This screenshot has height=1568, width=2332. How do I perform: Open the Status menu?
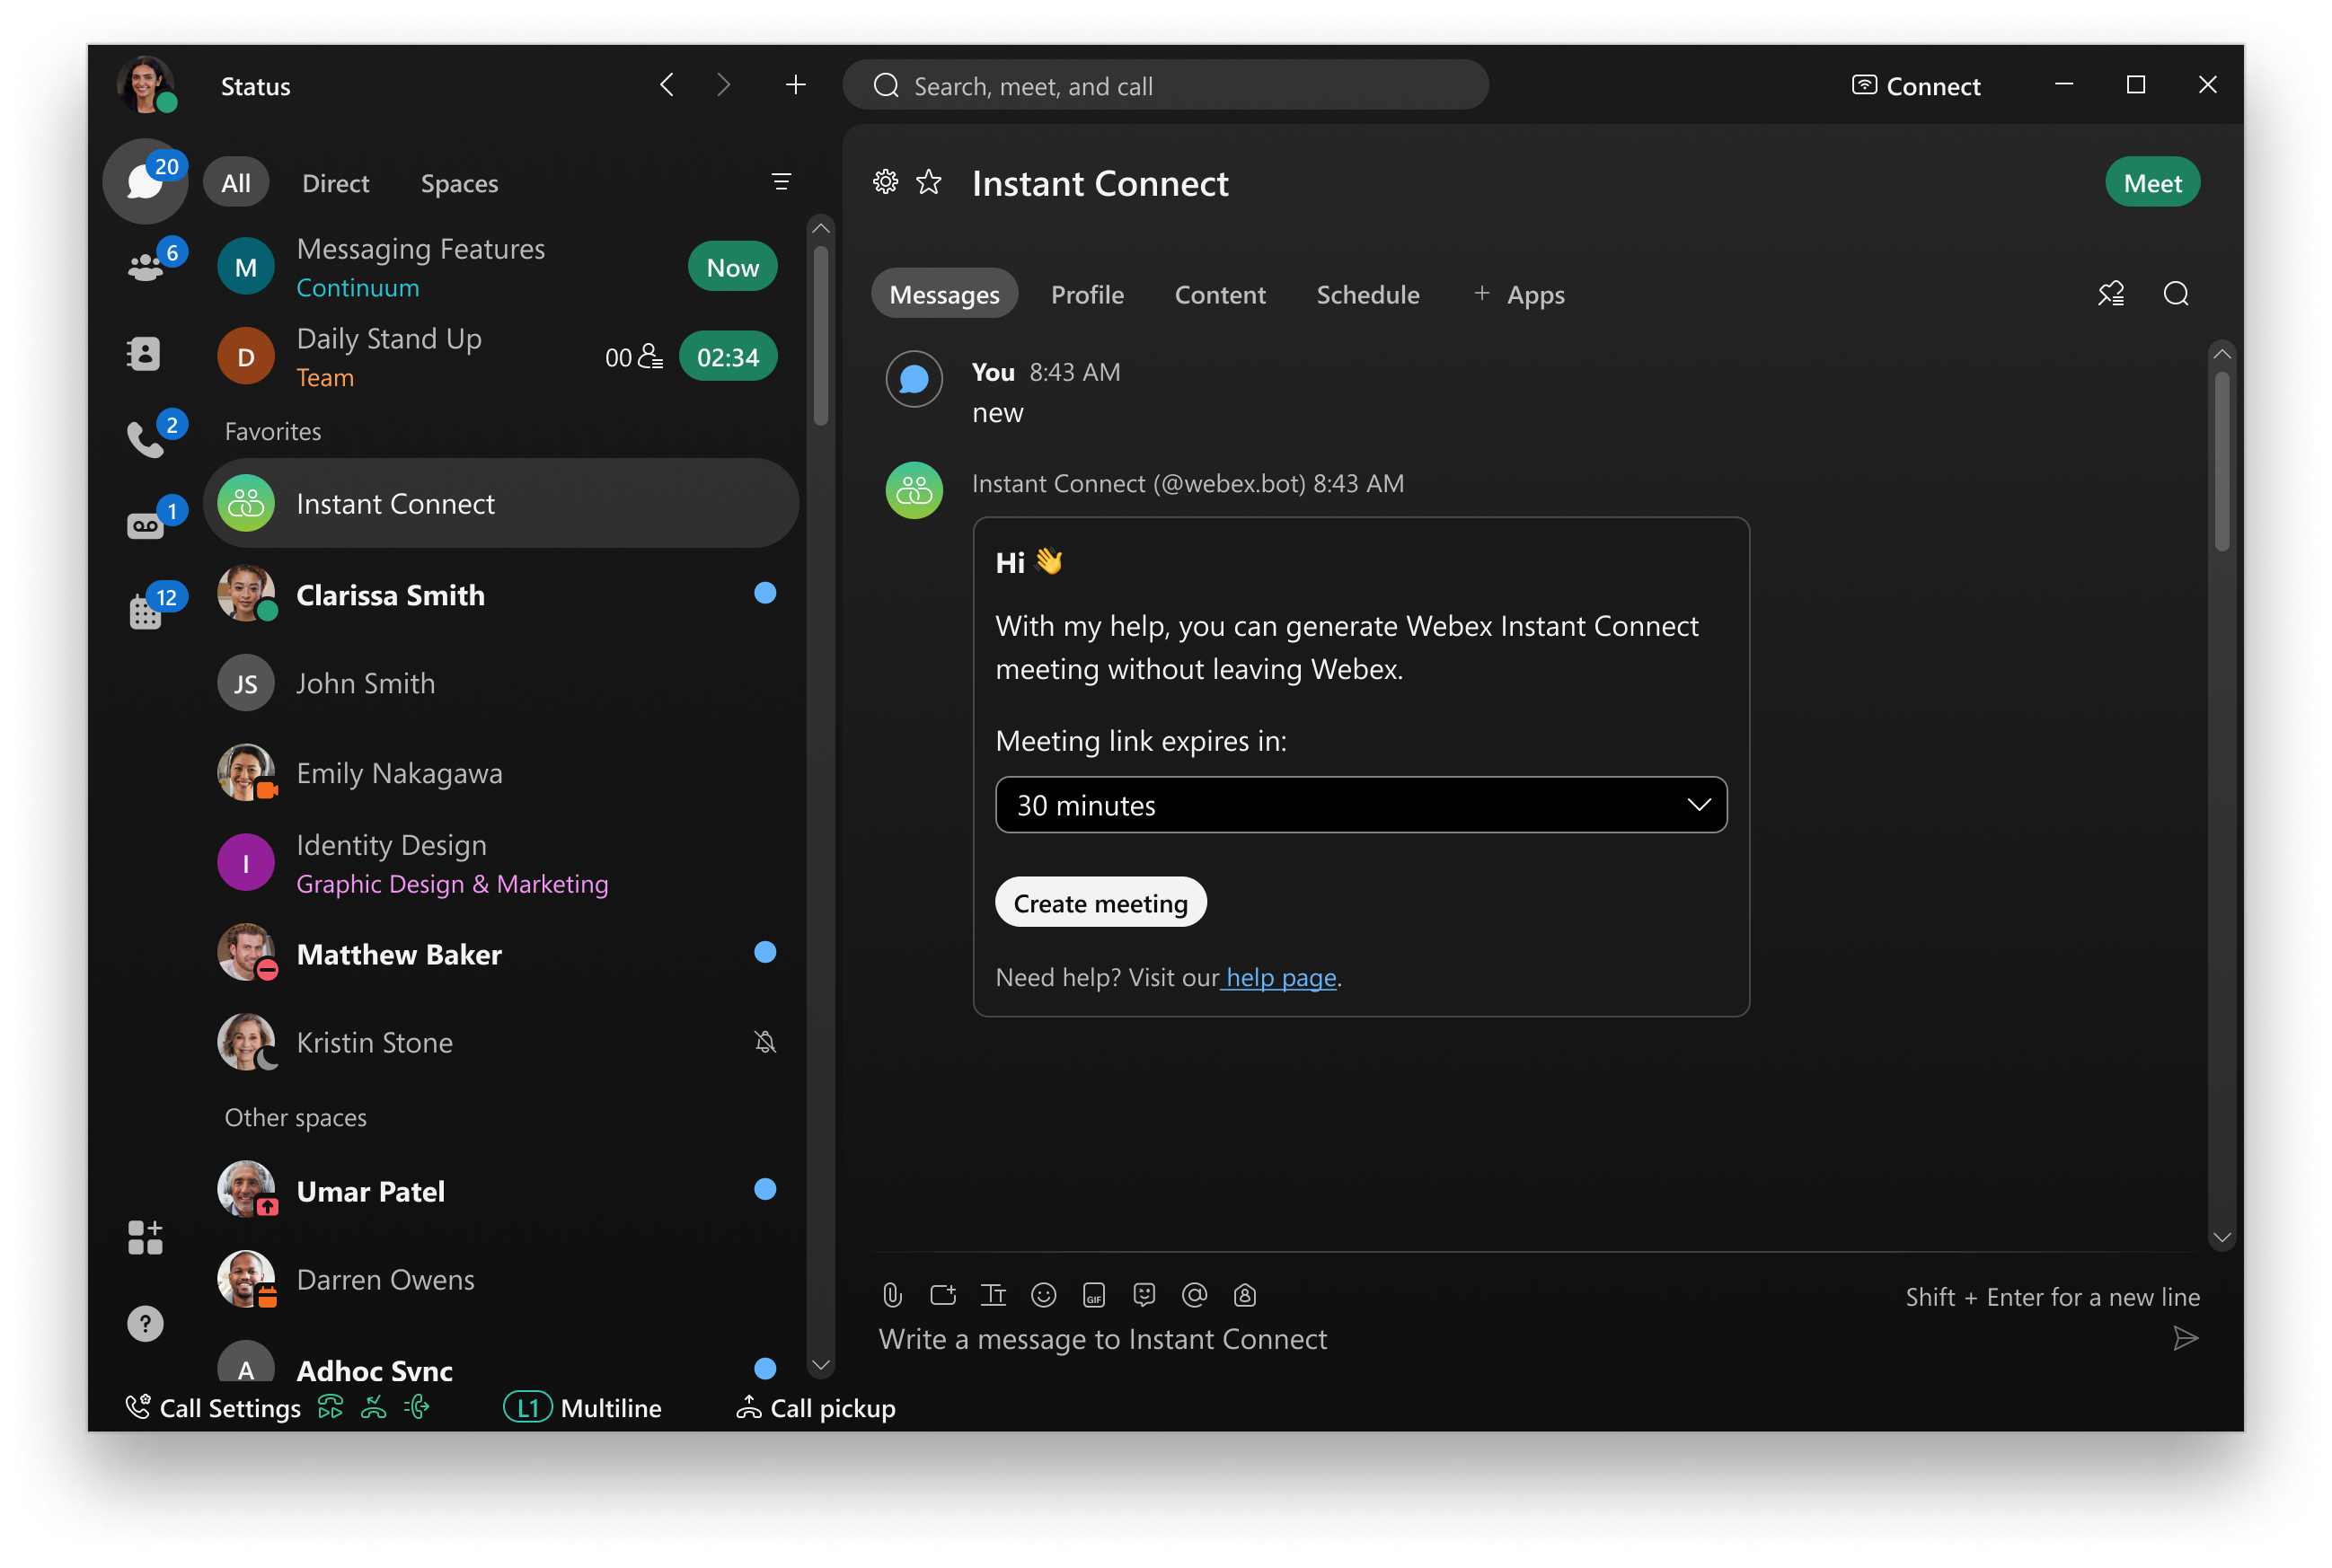coord(256,86)
